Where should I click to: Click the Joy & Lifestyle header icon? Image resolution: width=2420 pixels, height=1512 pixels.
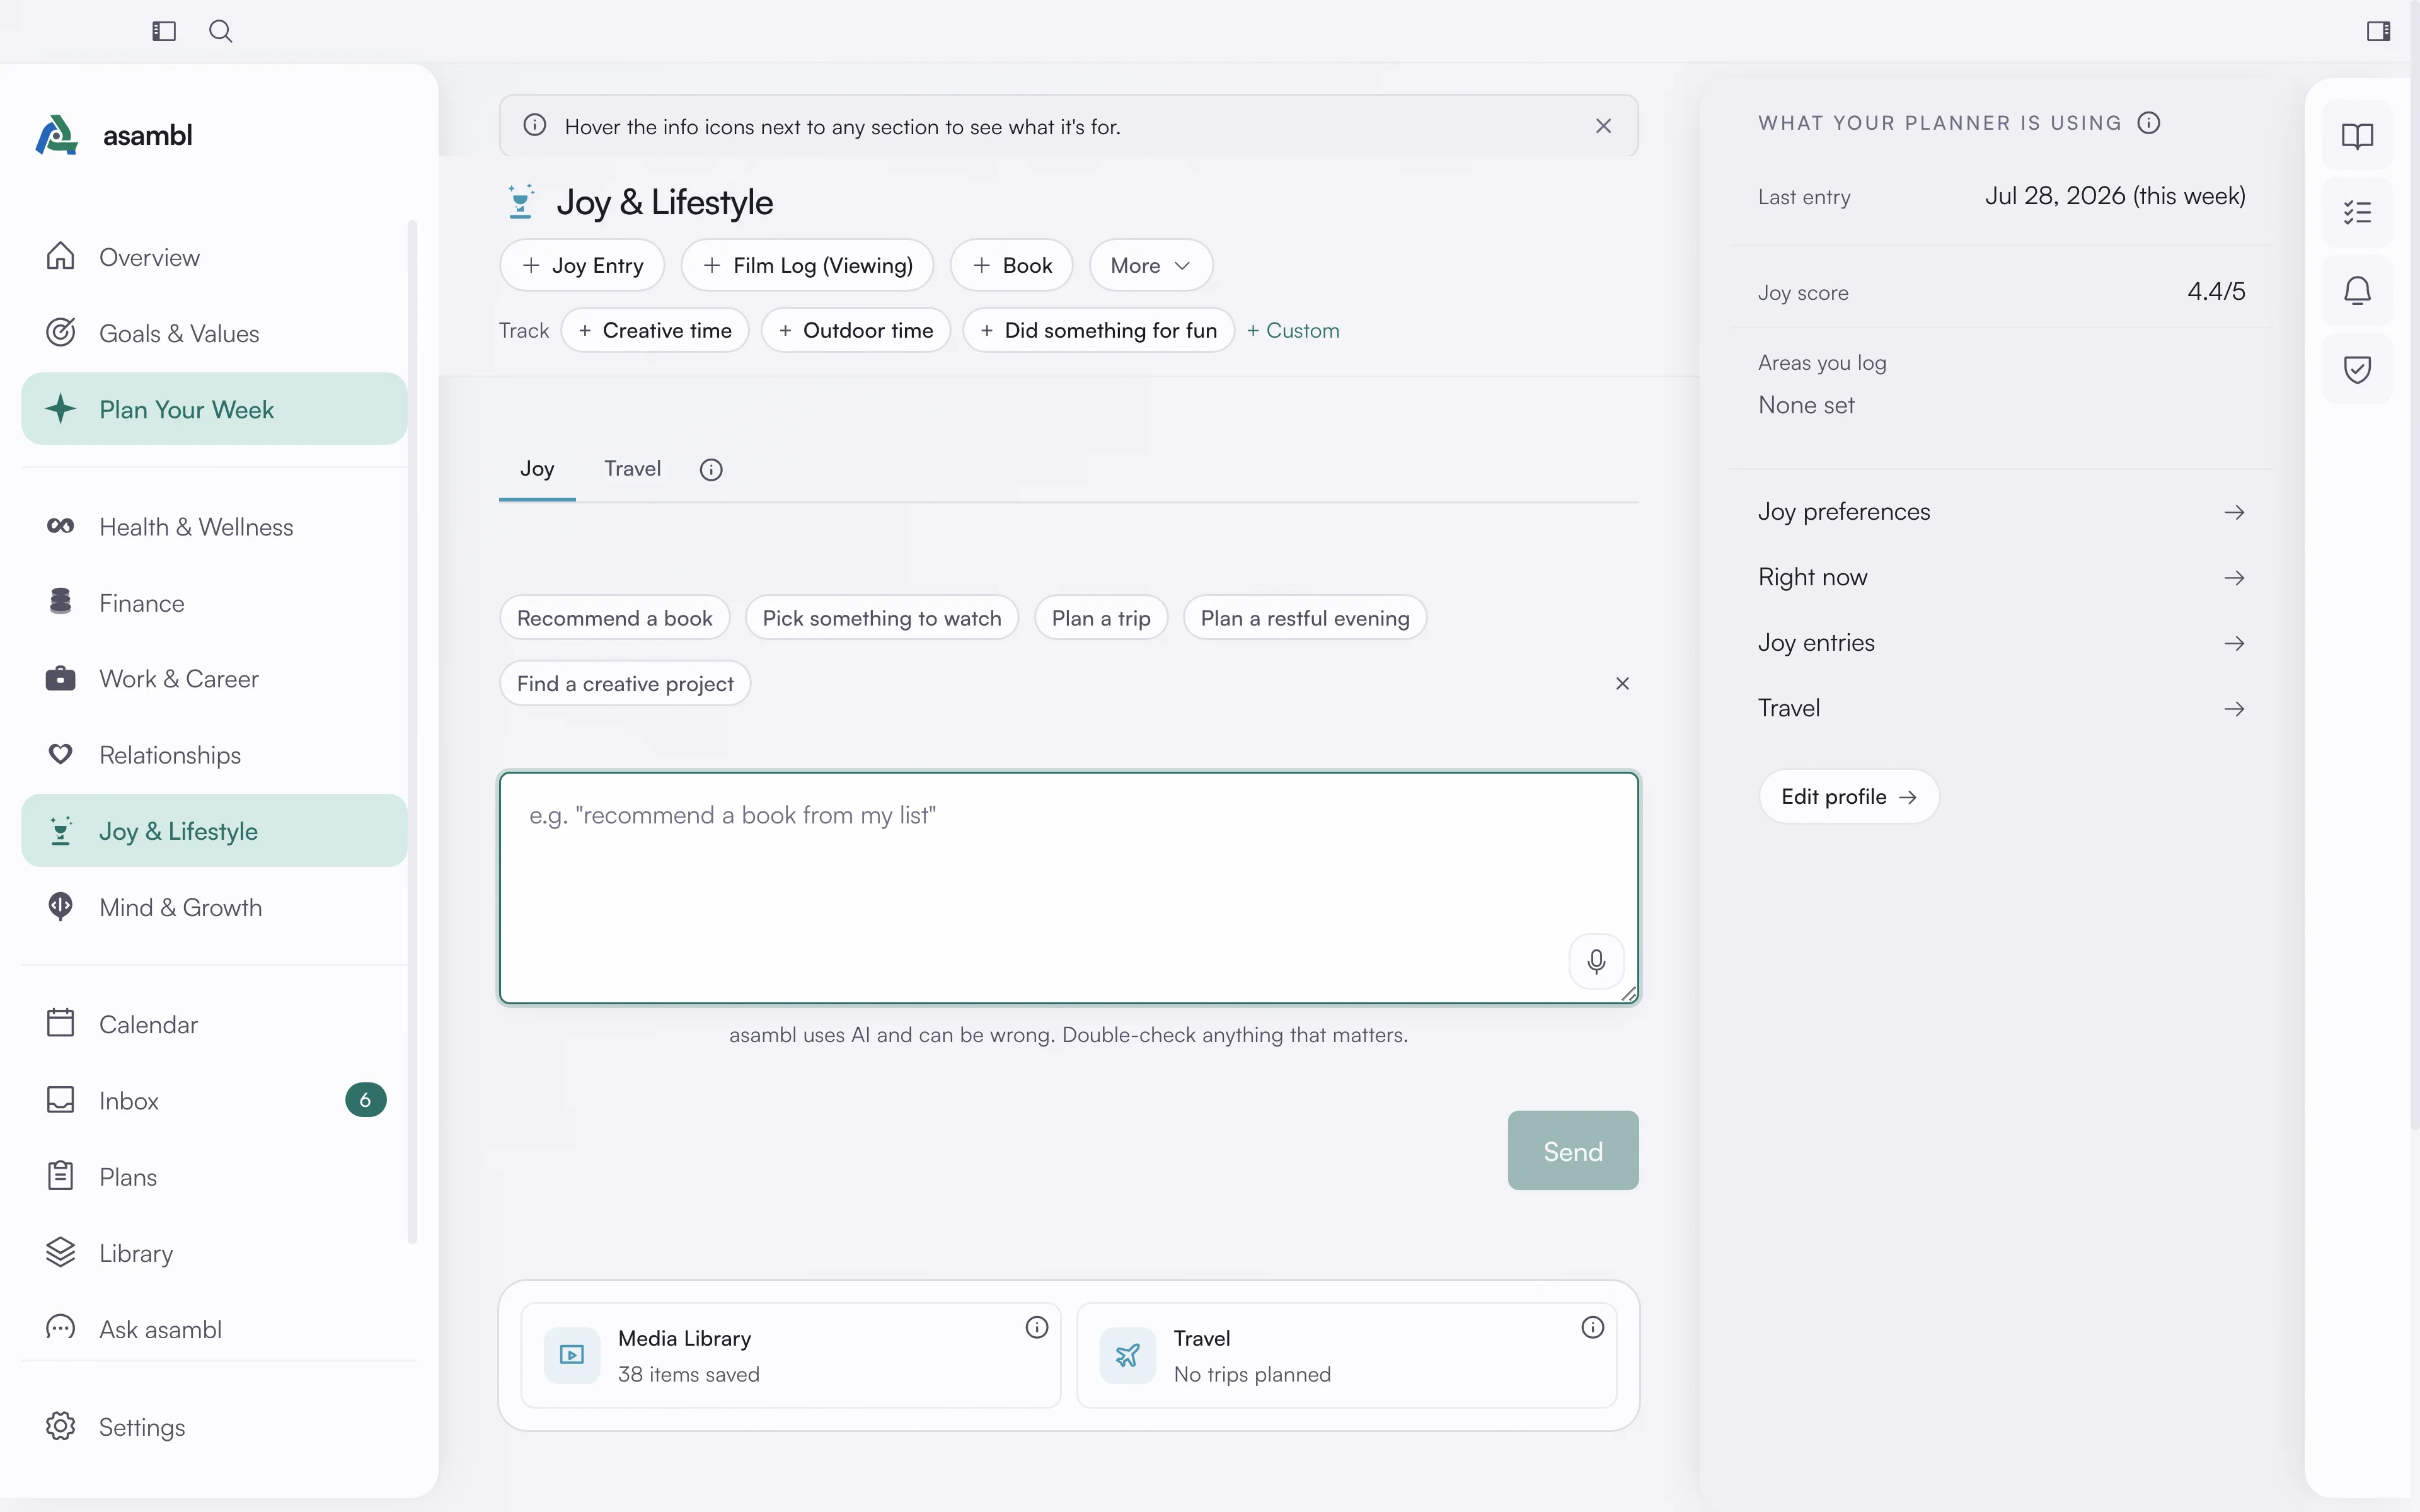pos(520,202)
